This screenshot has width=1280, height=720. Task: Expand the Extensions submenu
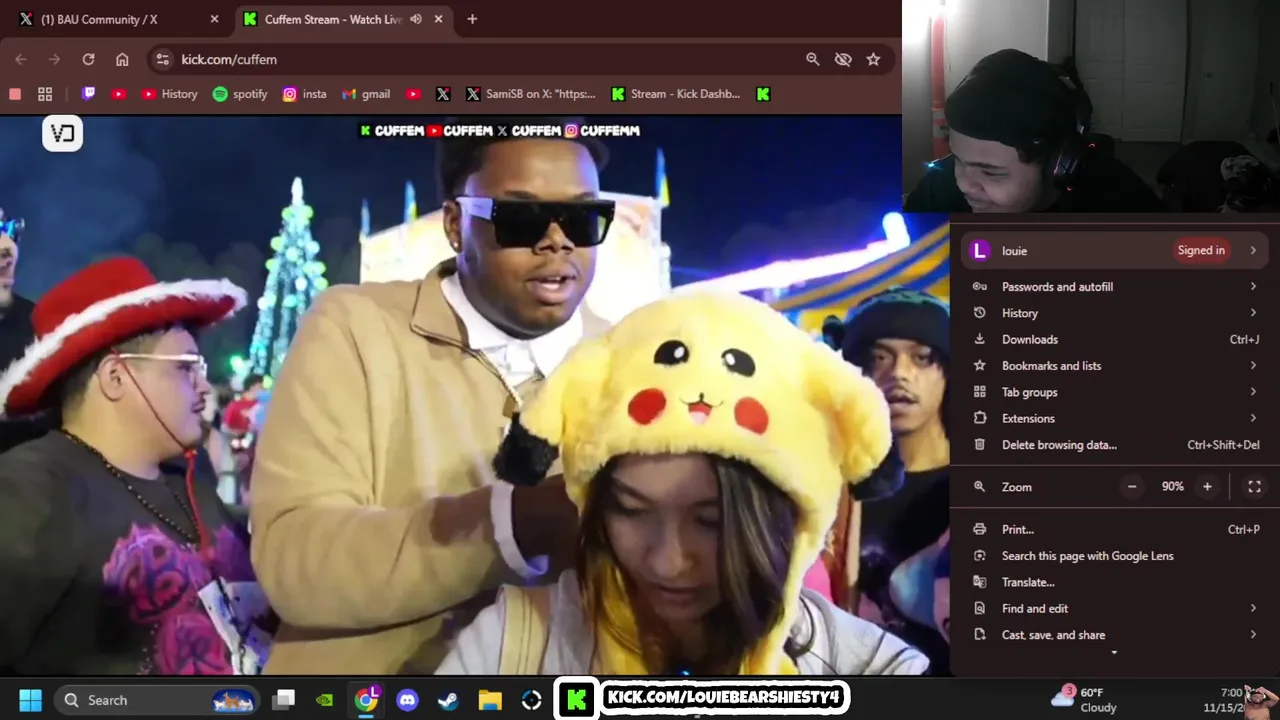coord(1114,418)
